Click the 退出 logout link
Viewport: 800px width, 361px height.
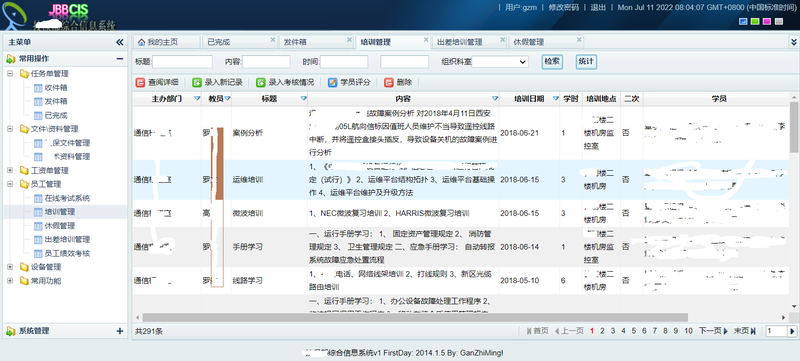pyautogui.click(x=598, y=8)
